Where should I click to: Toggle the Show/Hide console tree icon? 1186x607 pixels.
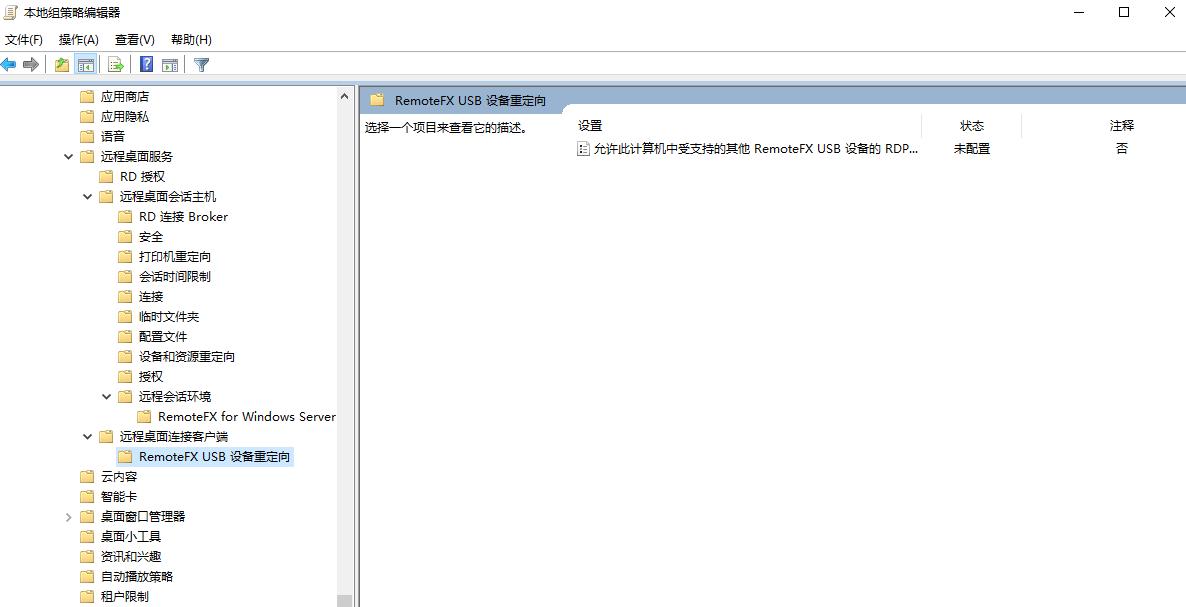coord(85,65)
